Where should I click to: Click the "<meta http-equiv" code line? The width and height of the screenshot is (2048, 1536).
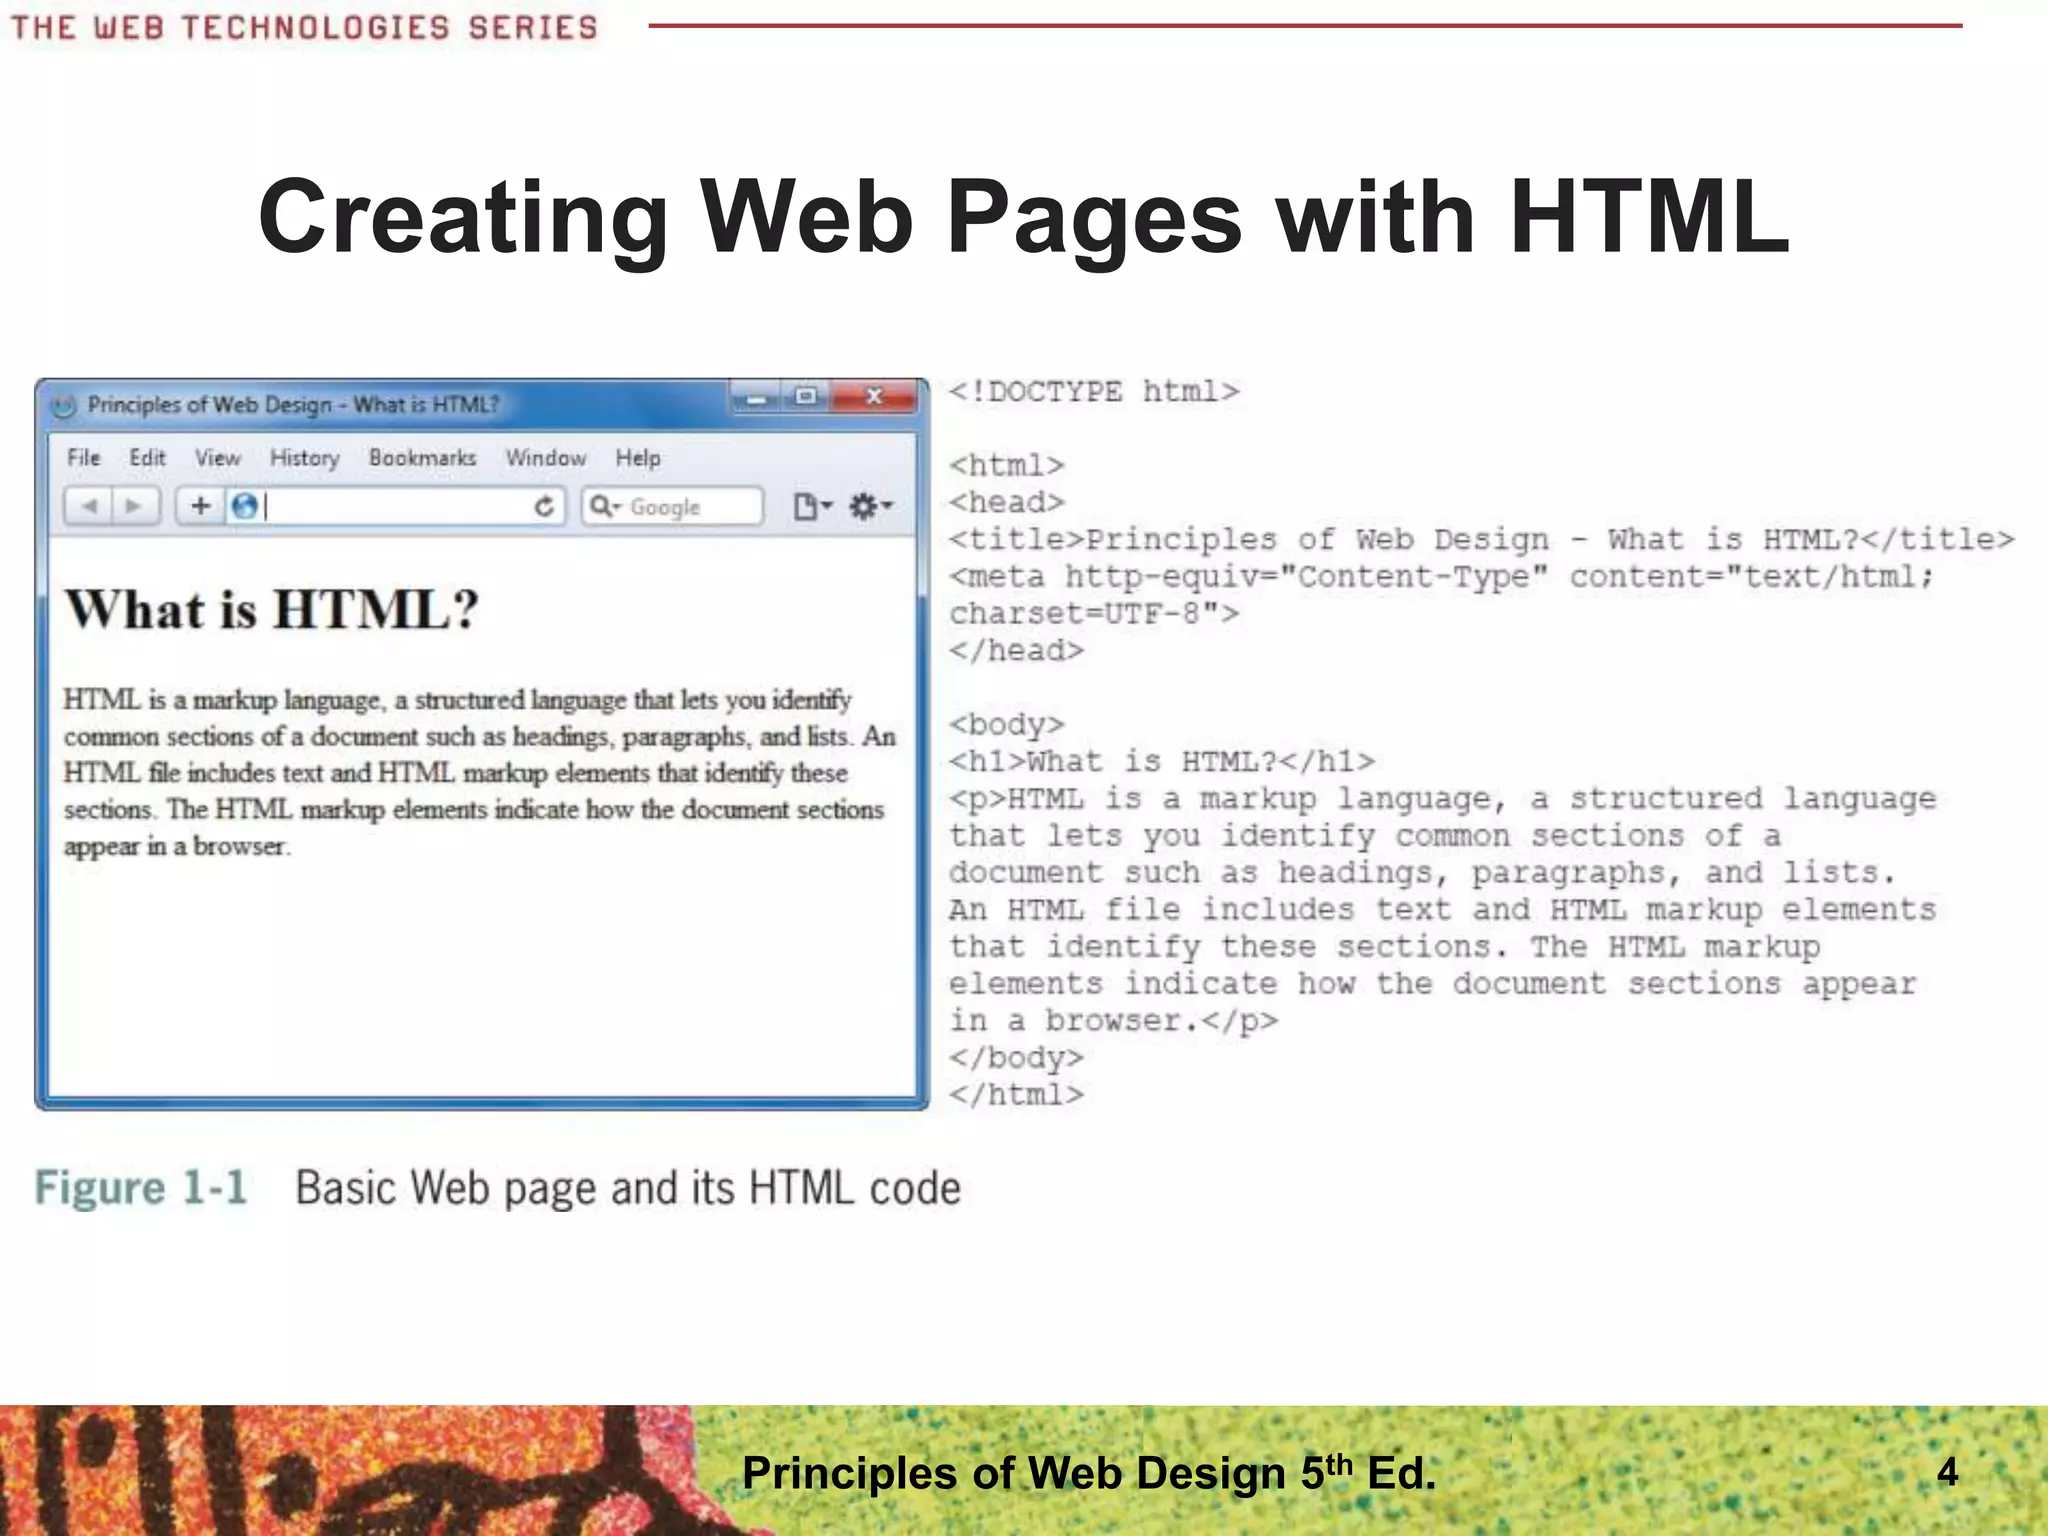(x=1441, y=577)
